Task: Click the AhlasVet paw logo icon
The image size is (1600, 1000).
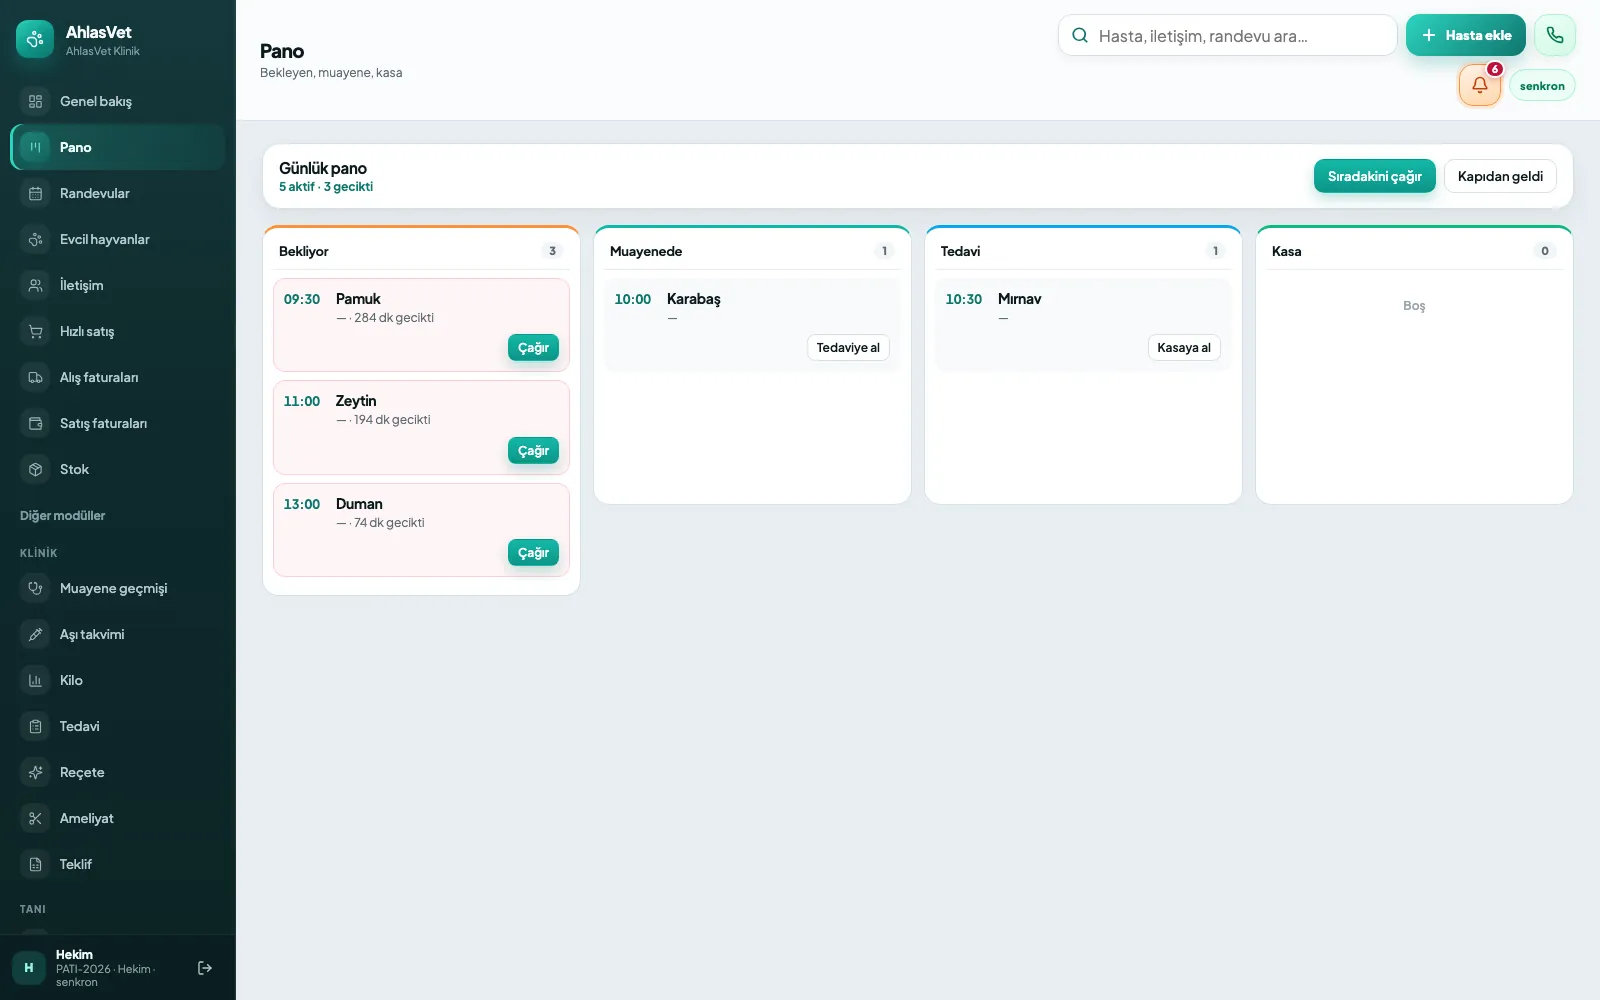Action: (35, 39)
